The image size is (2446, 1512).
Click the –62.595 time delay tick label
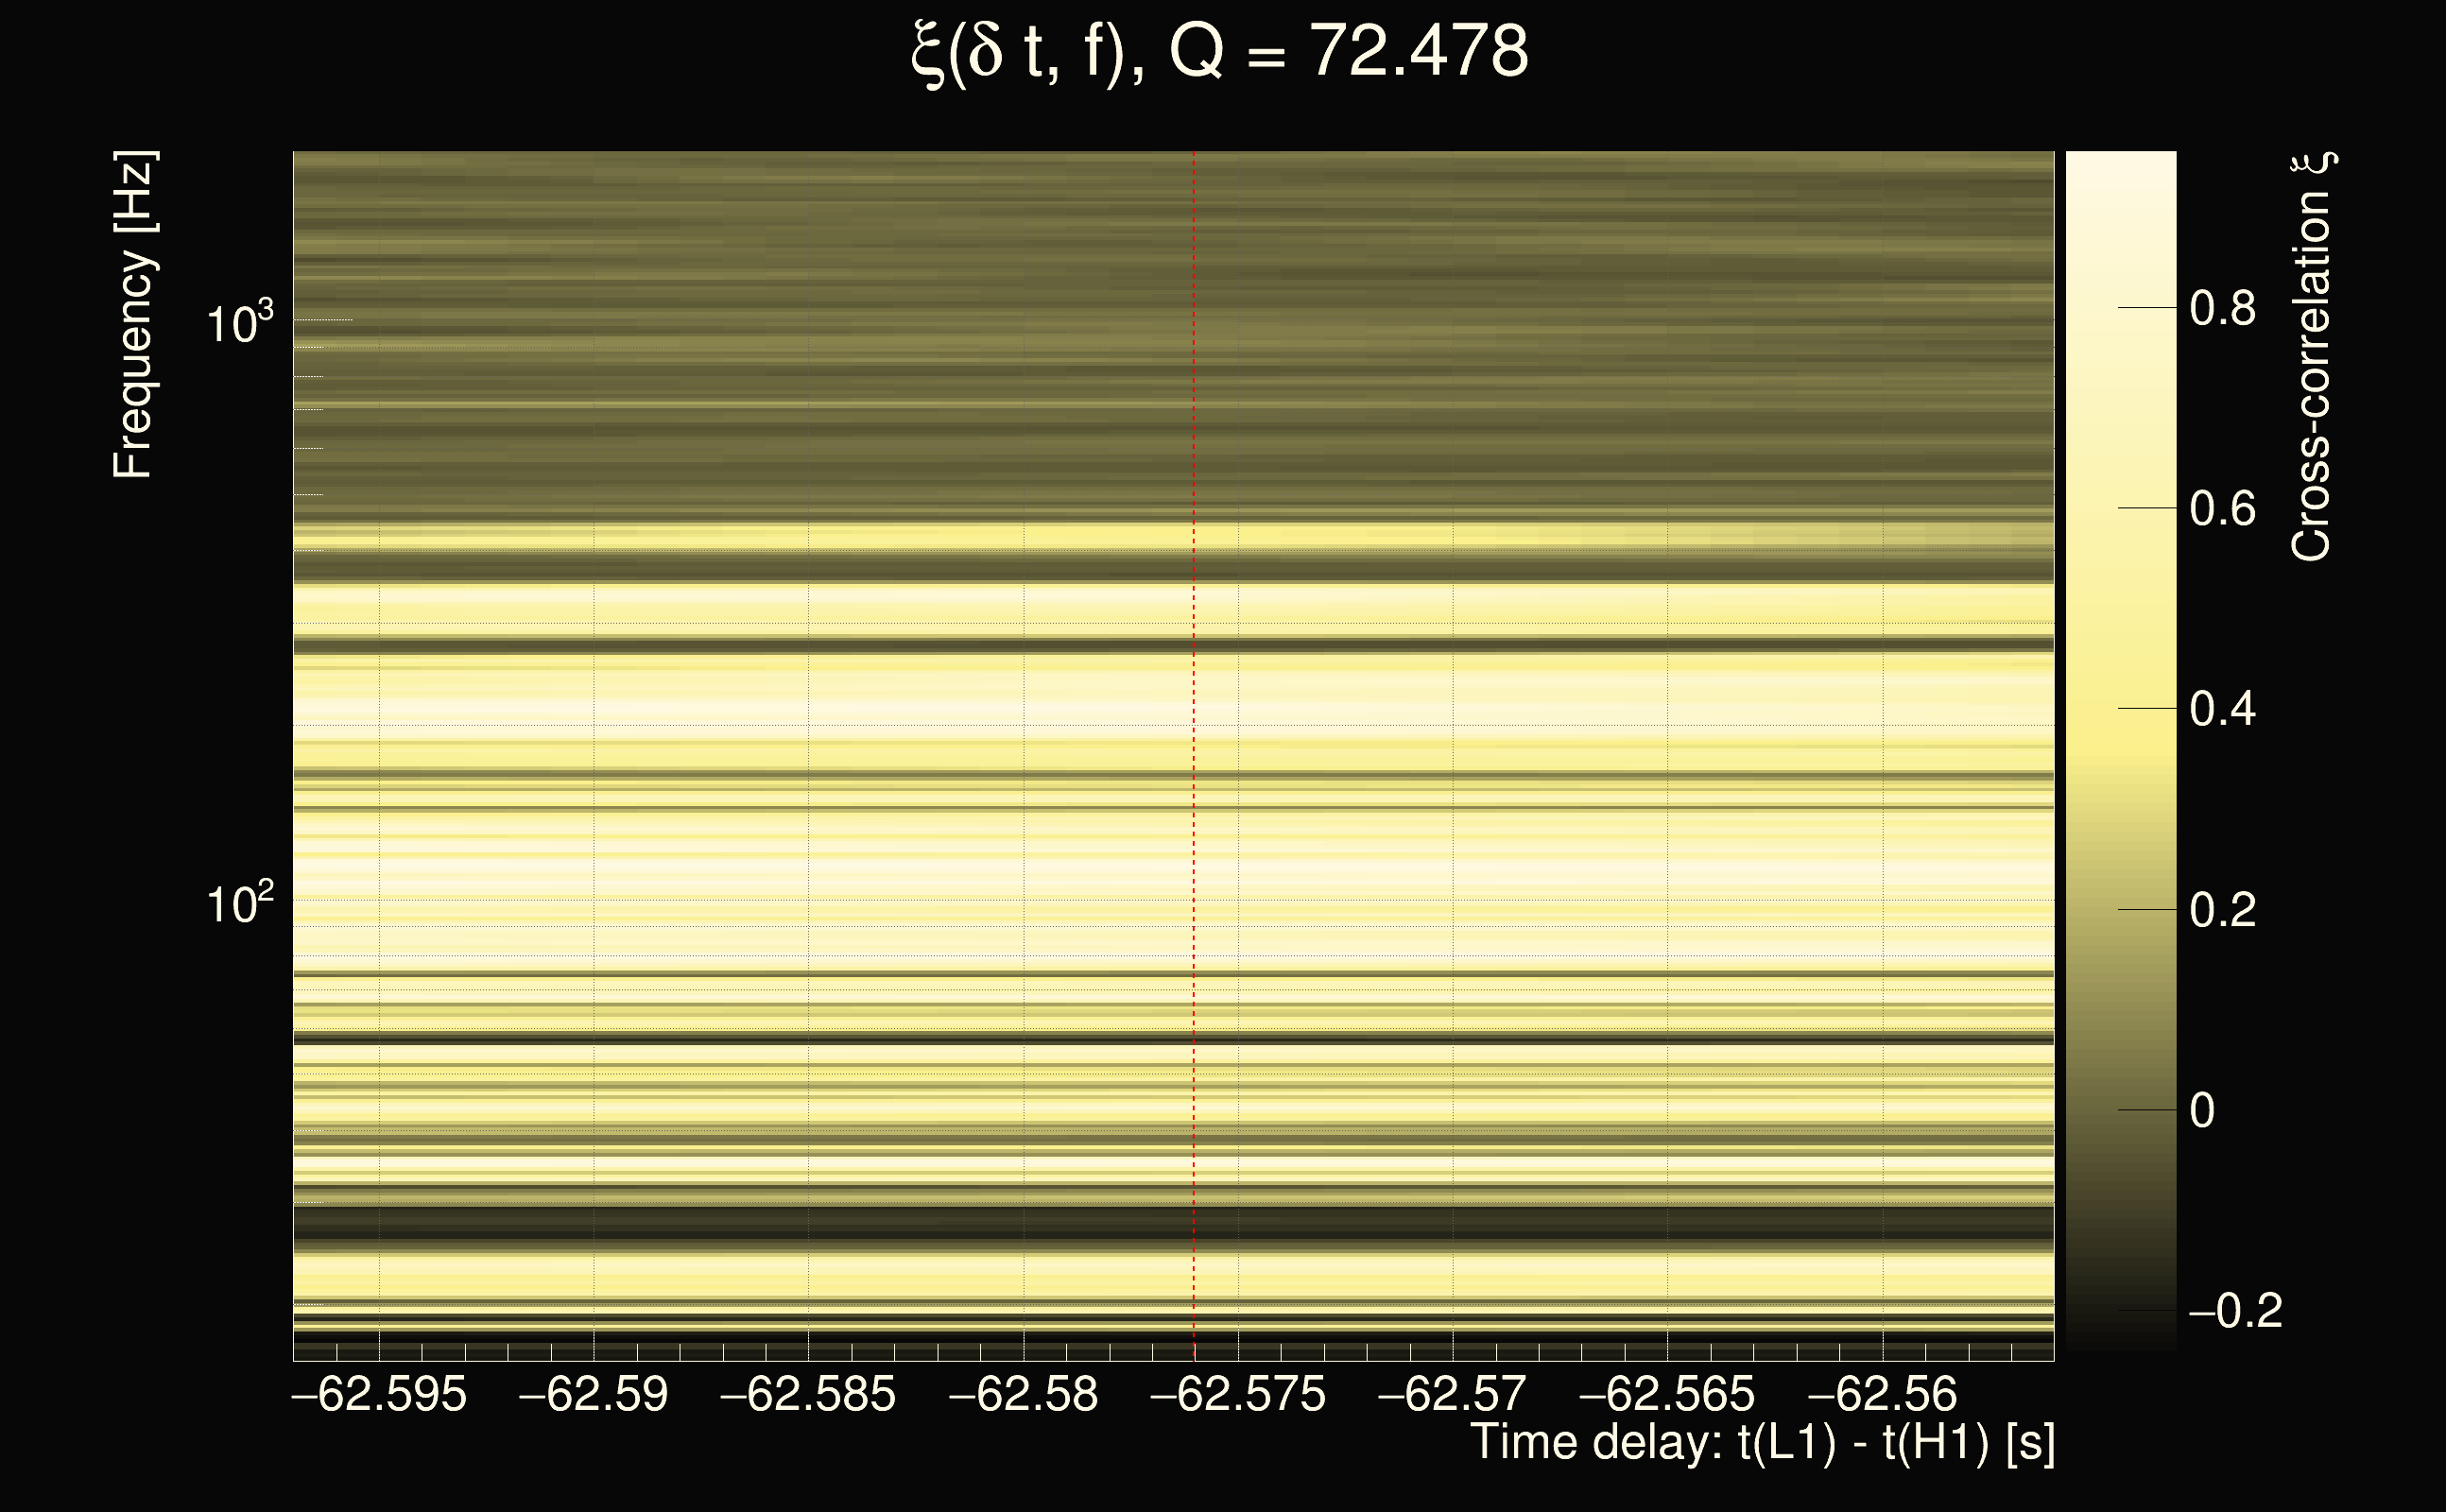click(x=379, y=1394)
